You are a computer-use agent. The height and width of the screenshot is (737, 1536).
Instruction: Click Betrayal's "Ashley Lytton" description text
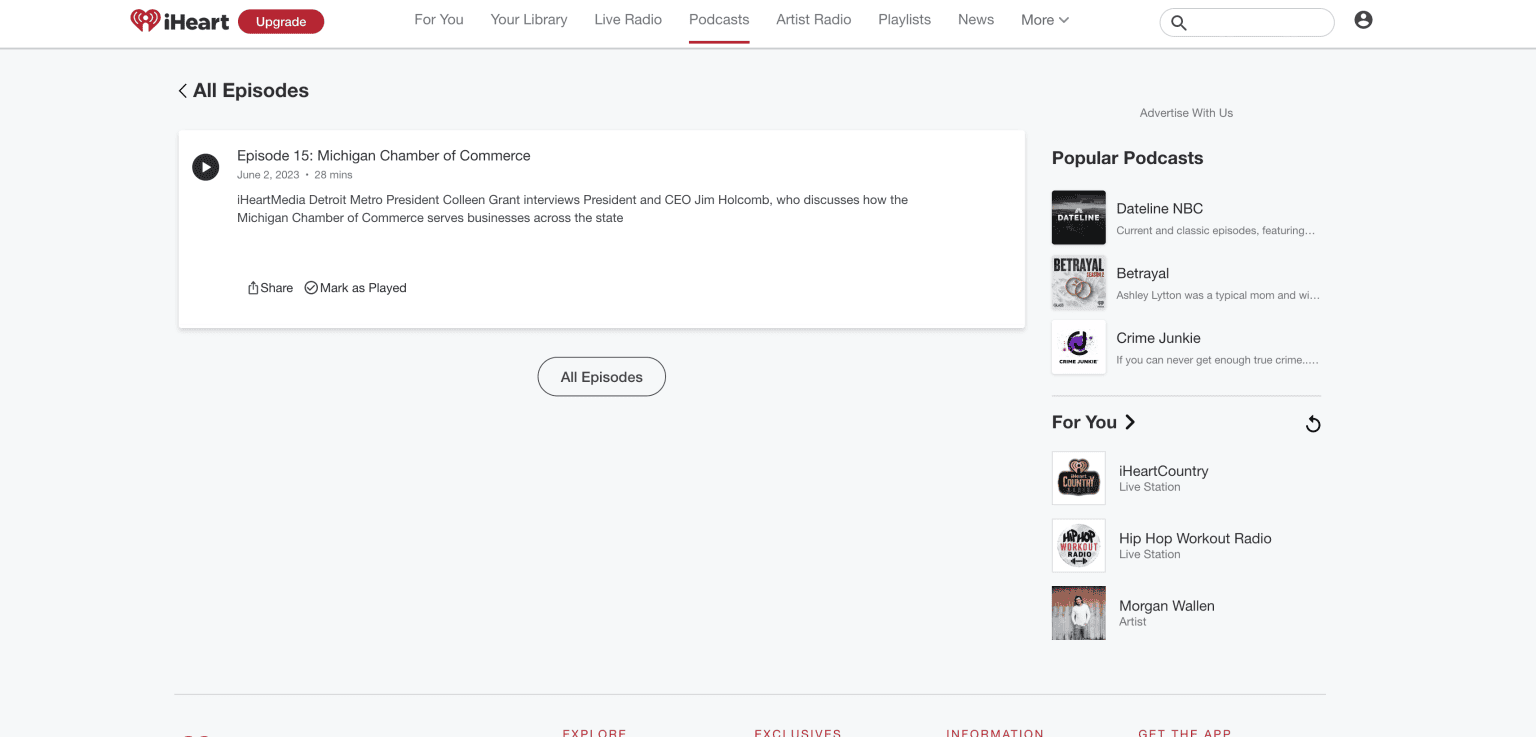(1218, 296)
